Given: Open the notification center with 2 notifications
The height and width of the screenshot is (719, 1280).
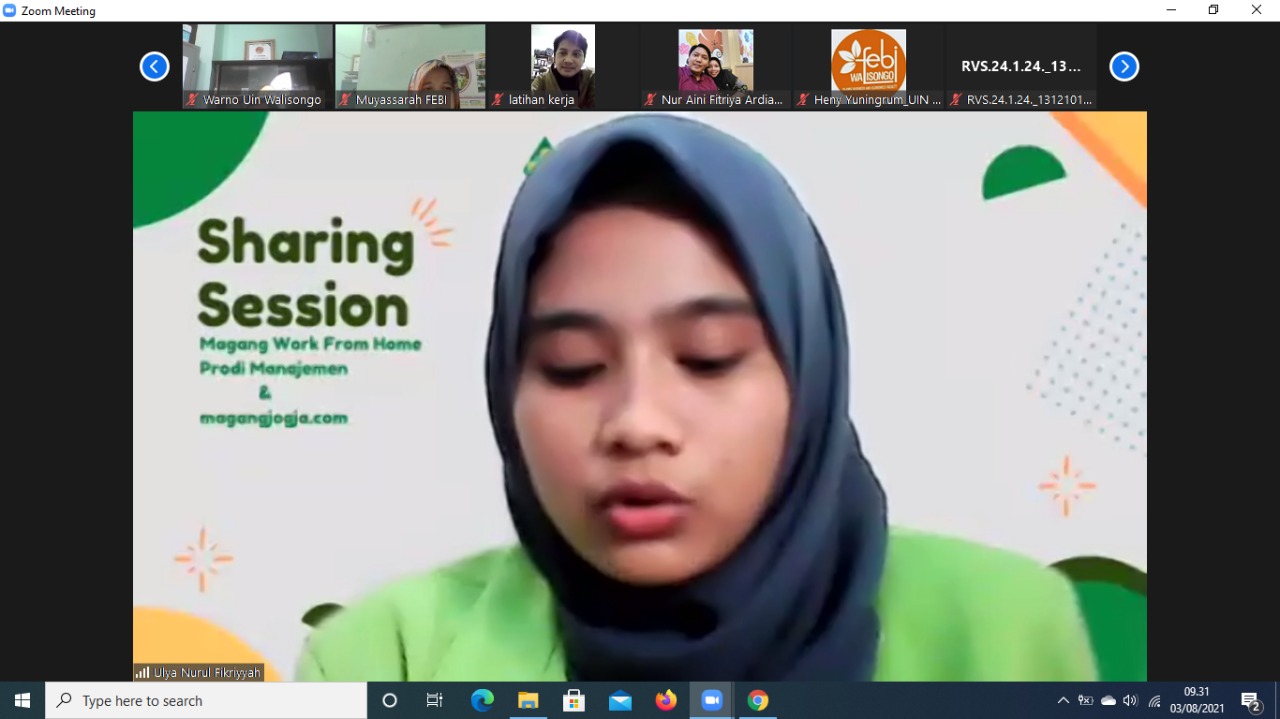Looking at the screenshot, I should (x=1251, y=700).
